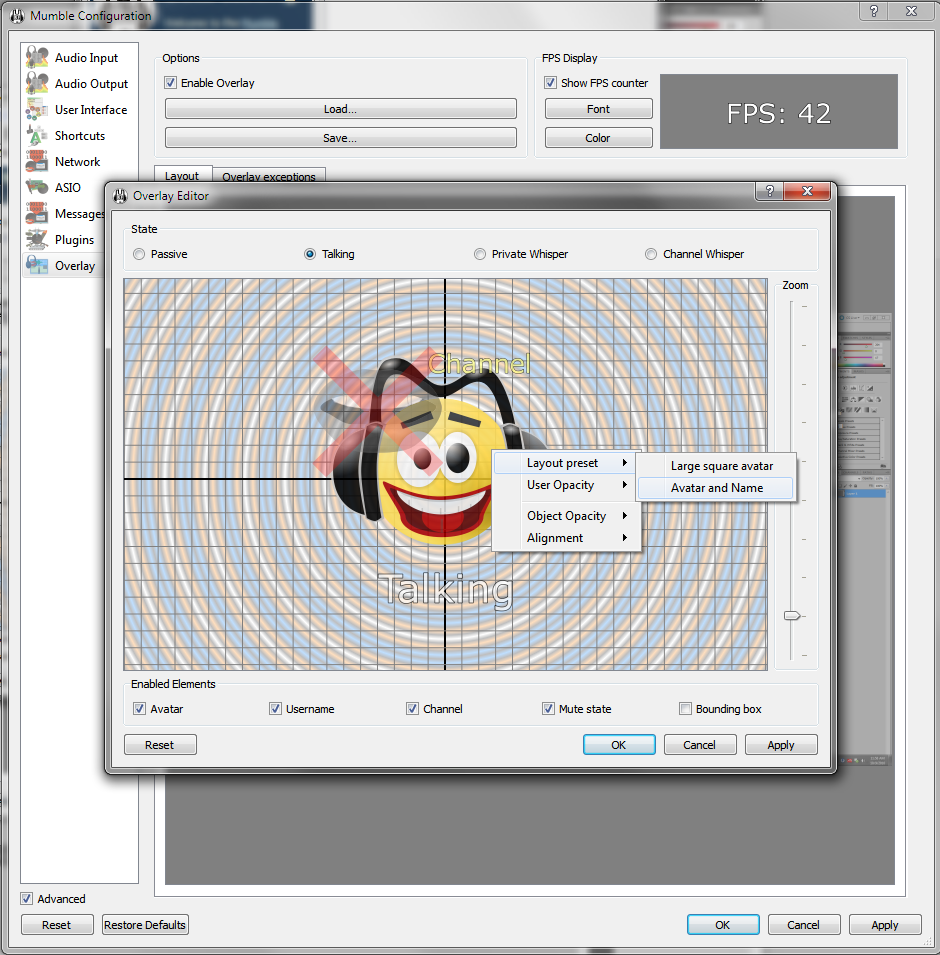Click the Save... button
This screenshot has height=955, width=940.
341,138
